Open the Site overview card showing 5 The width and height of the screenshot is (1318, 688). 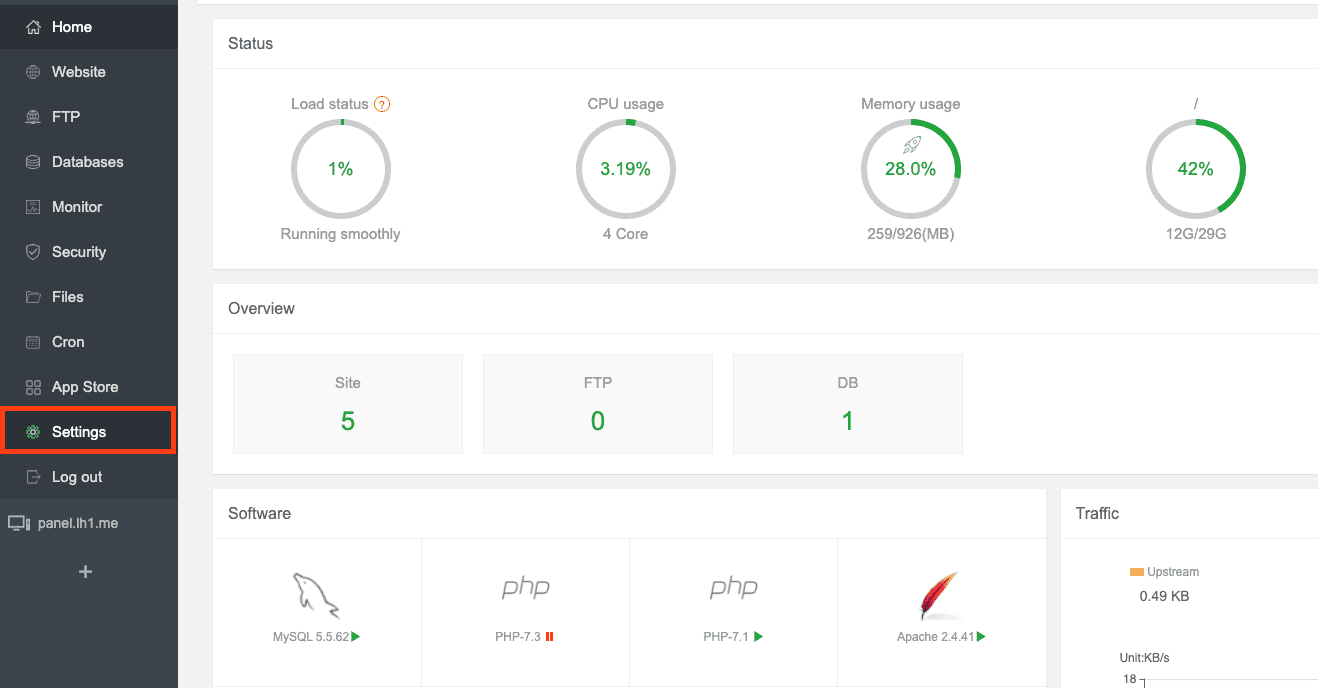pyautogui.click(x=348, y=404)
